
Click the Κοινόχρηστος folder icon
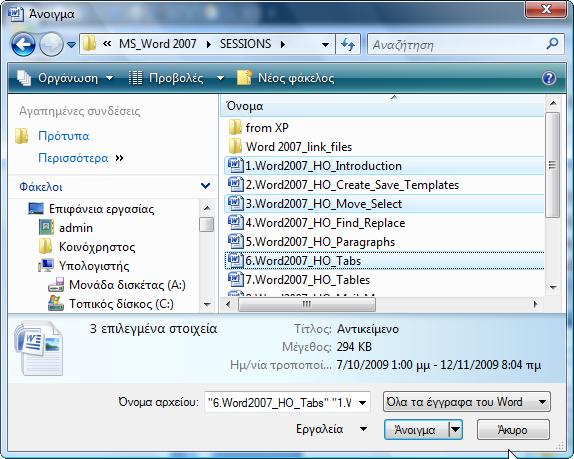click(x=45, y=246)
